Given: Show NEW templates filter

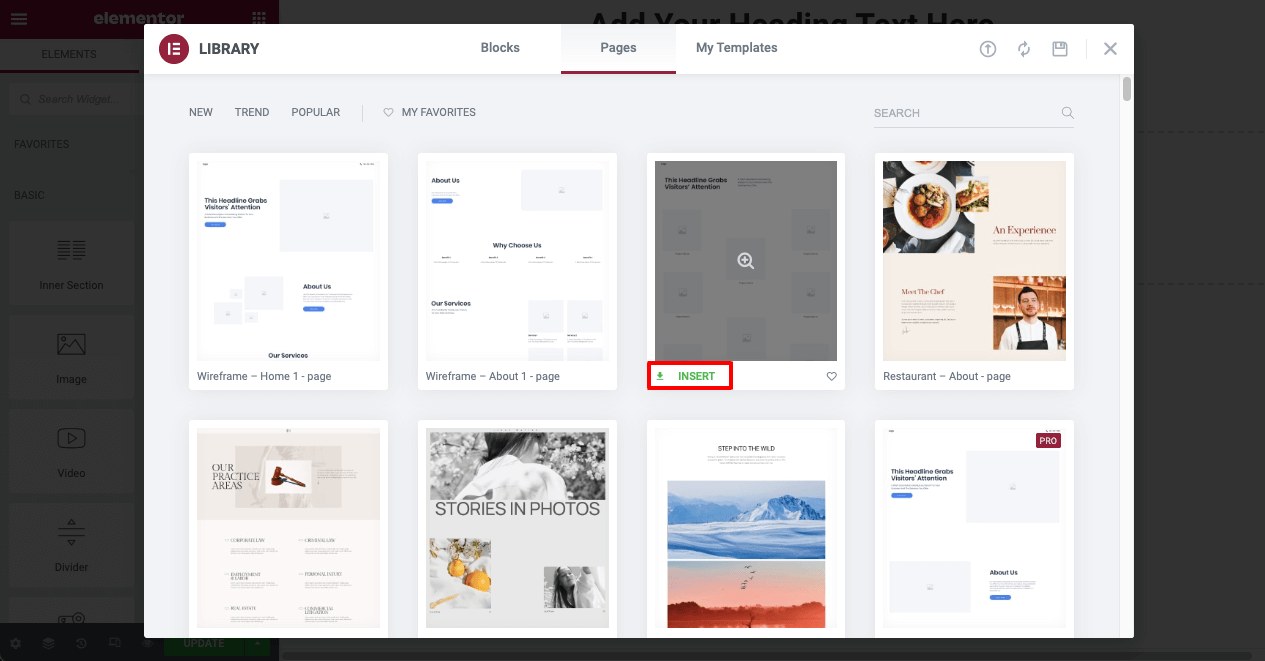Looking at the screenshot, I should 201,113.
